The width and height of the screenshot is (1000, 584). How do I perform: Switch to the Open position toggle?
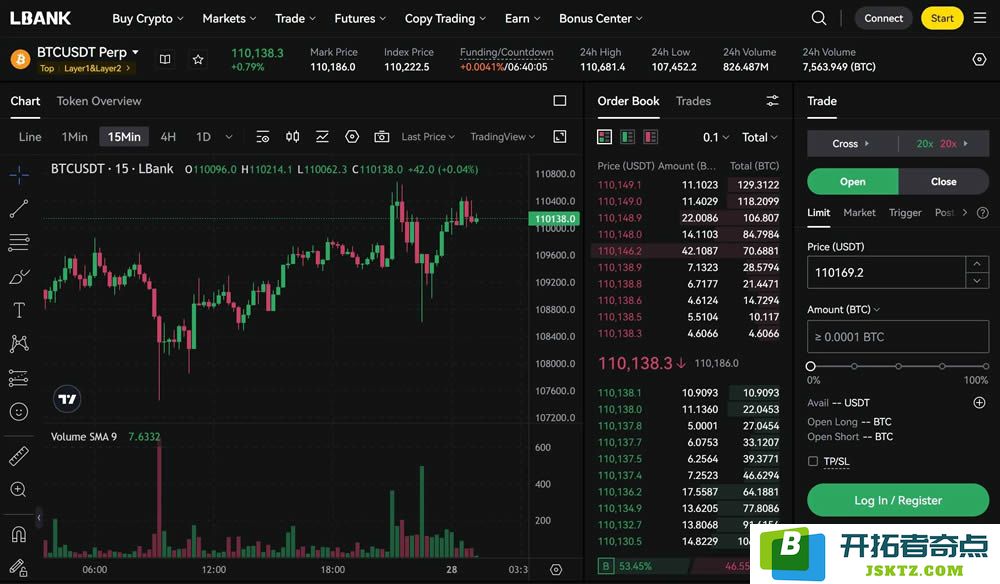[853, 182]
